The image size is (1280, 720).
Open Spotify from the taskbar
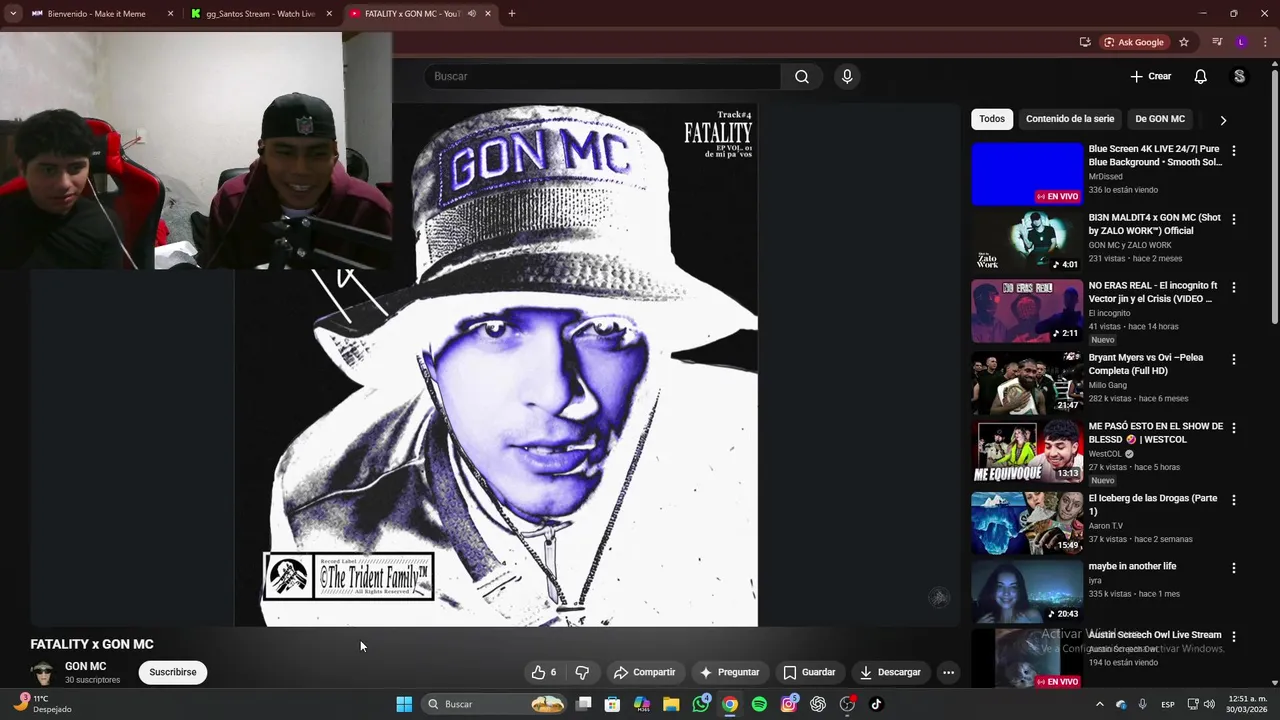[759, 704]
